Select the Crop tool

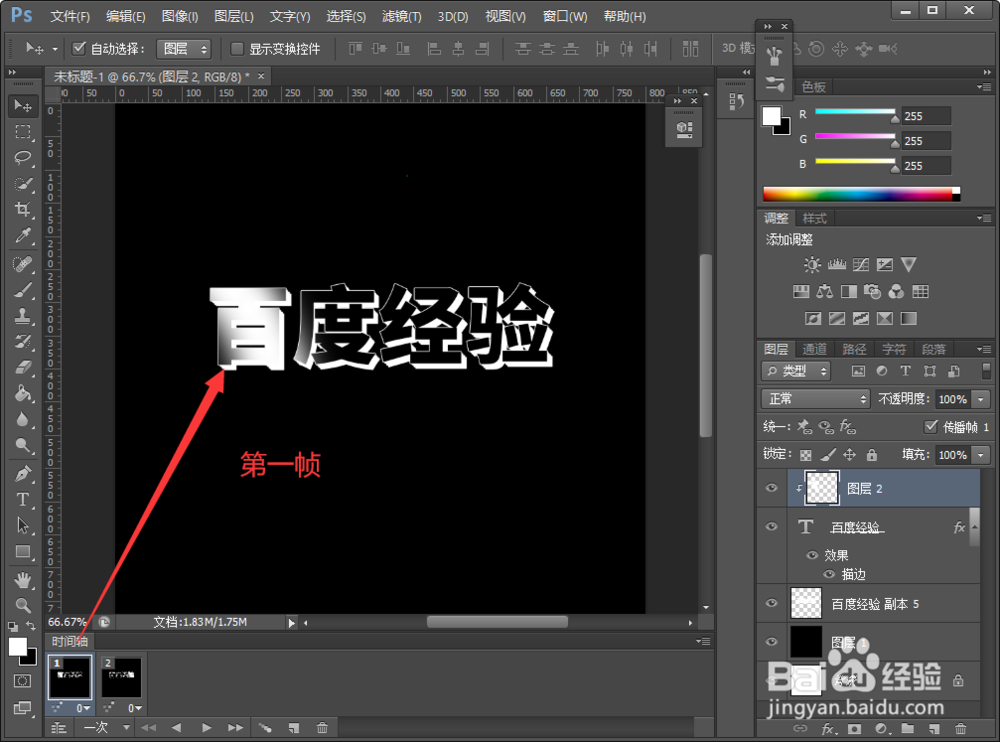pyautogui.click(x=23, y=209)
